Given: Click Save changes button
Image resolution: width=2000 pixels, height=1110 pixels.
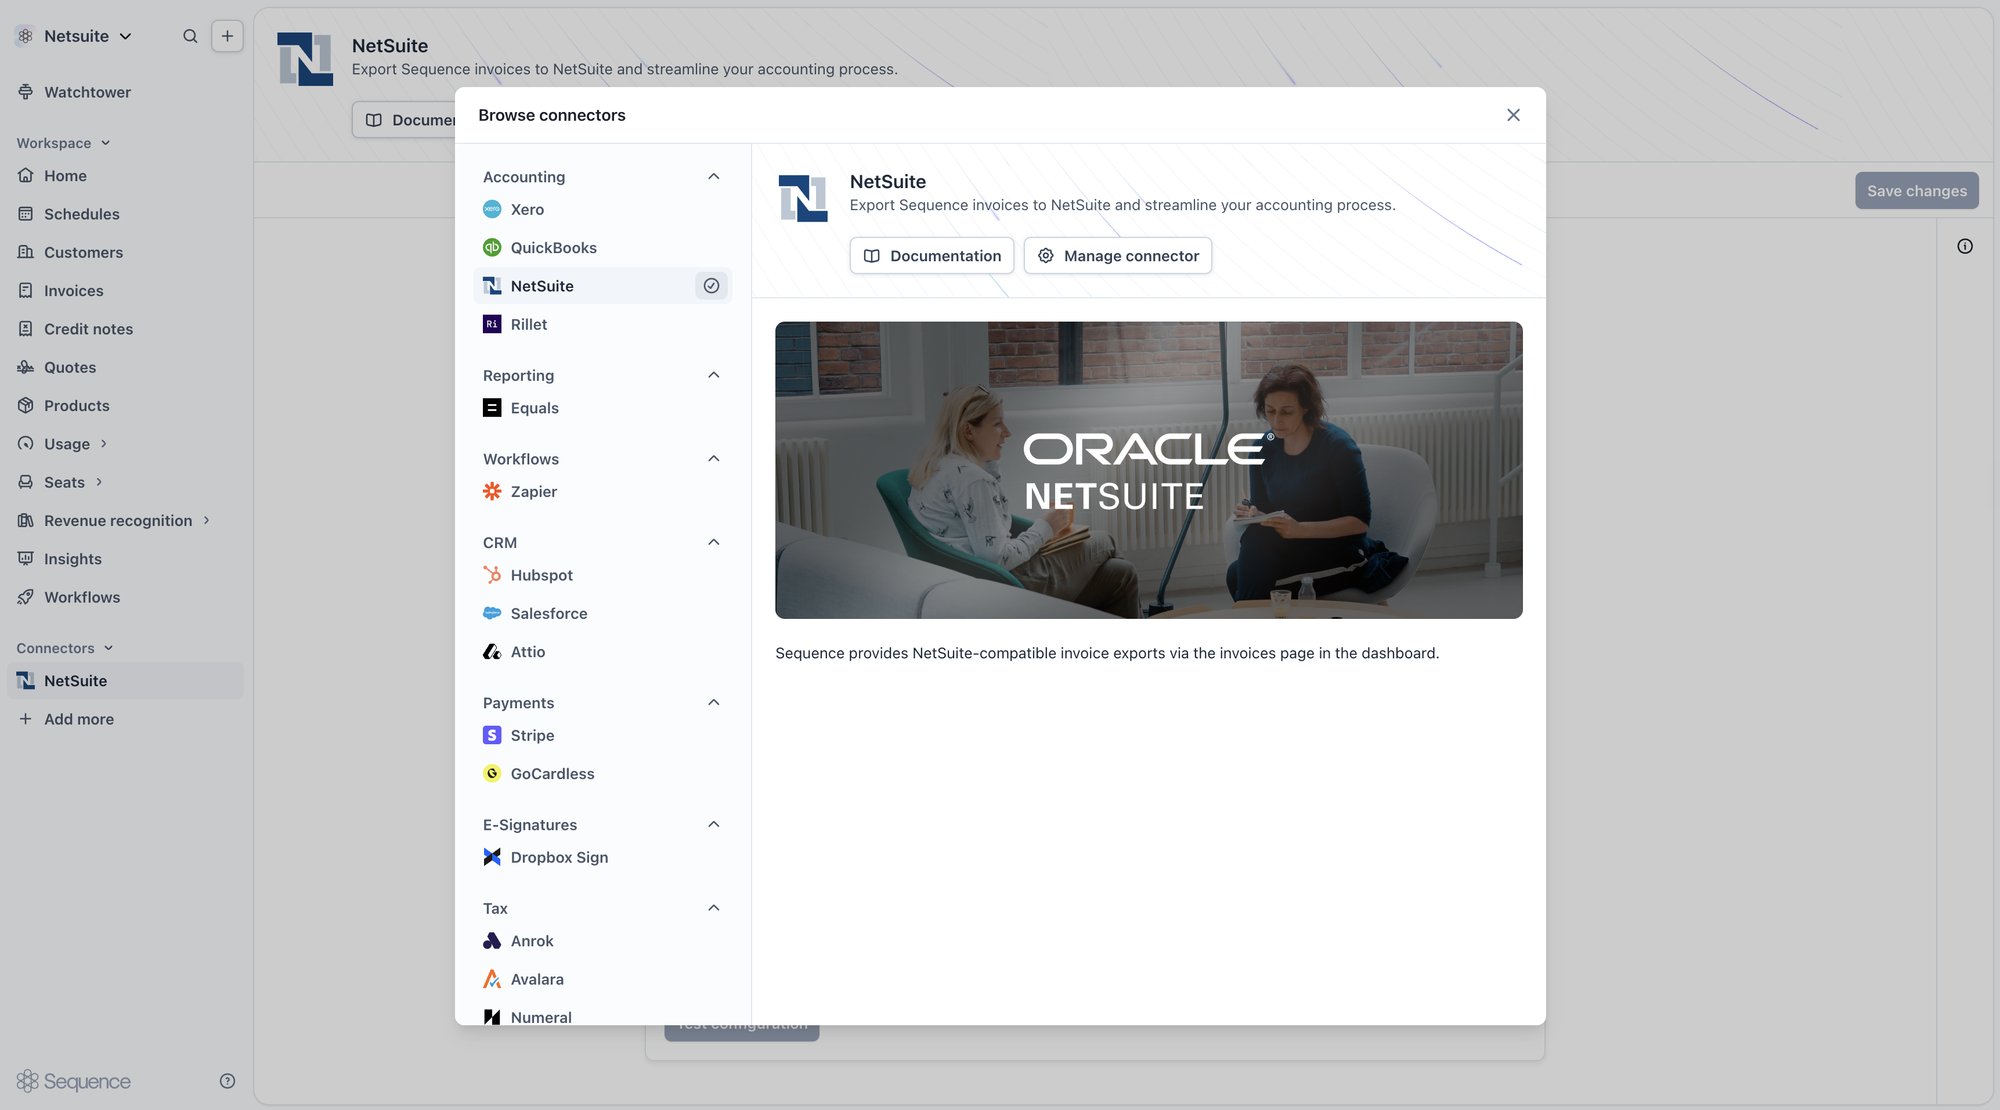Looking at the screenshot, I should click(1916, 191).
